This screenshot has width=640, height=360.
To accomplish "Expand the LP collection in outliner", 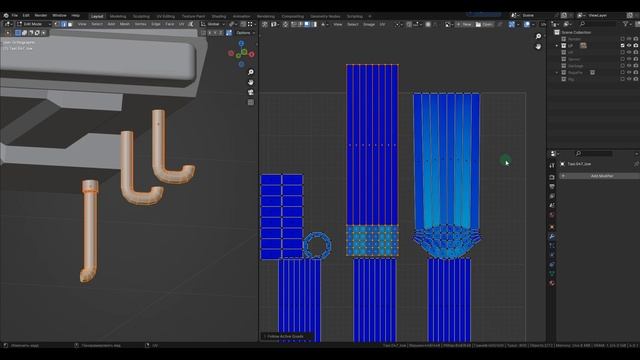I will point(557,46).
